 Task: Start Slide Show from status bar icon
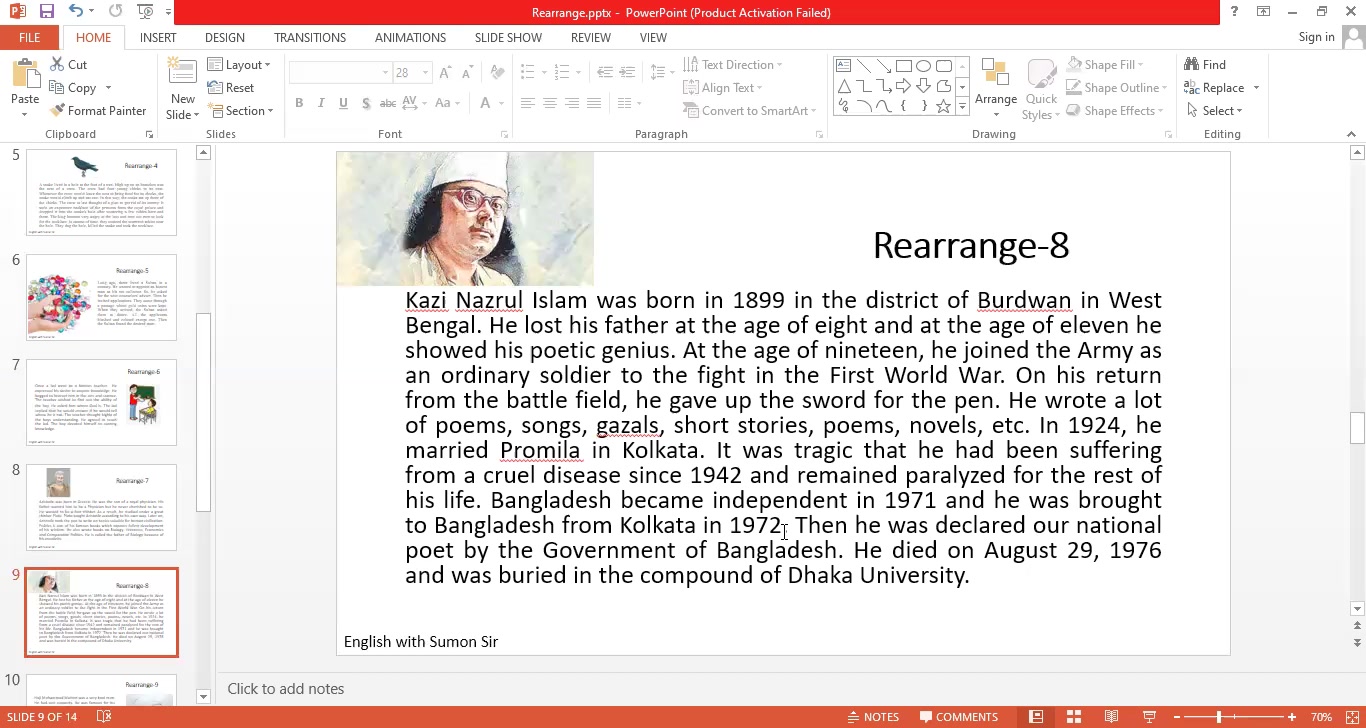(x=1149, y=717)
